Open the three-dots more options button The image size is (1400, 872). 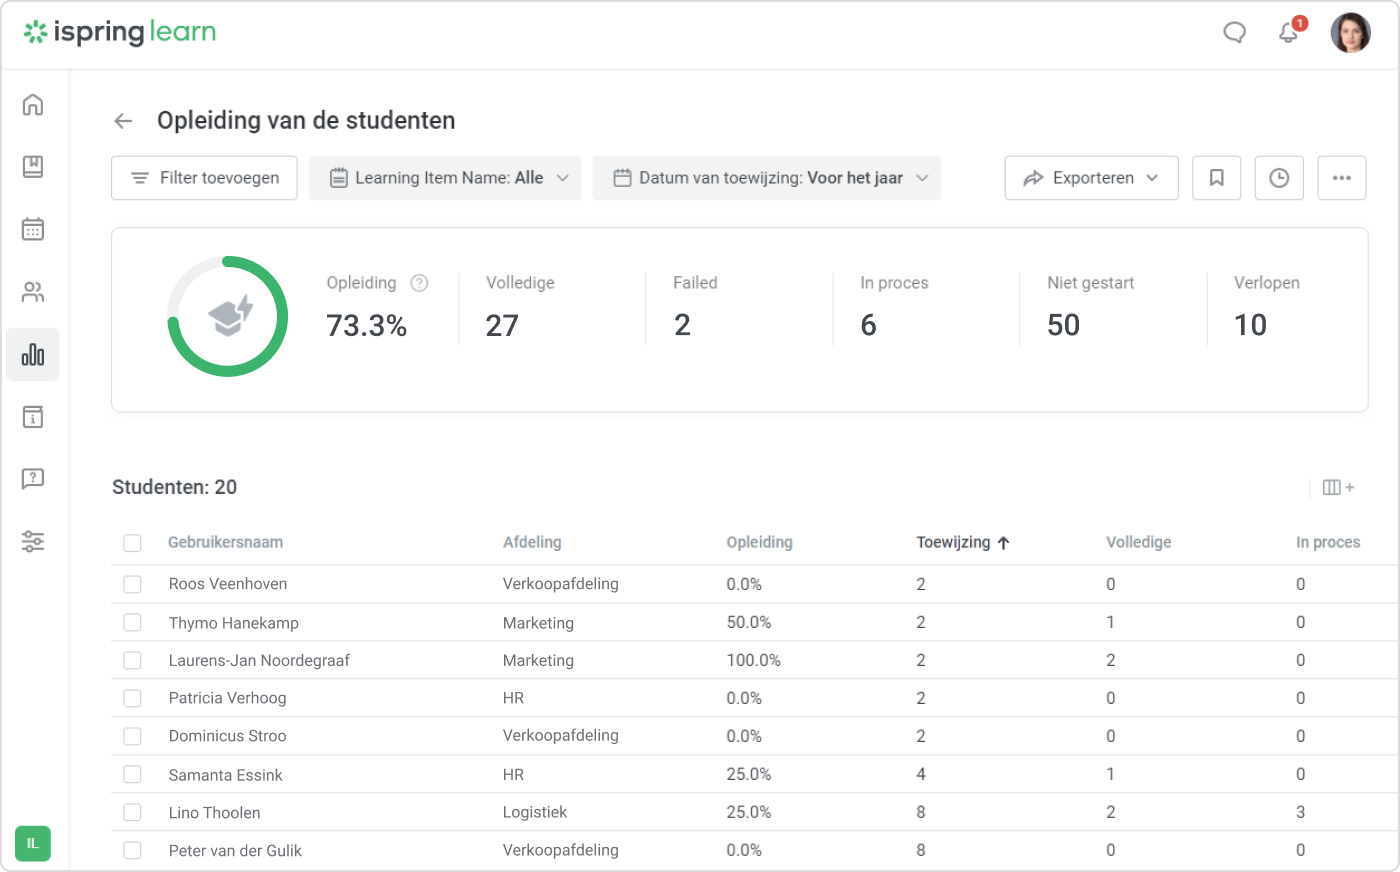pos(1342,178)
